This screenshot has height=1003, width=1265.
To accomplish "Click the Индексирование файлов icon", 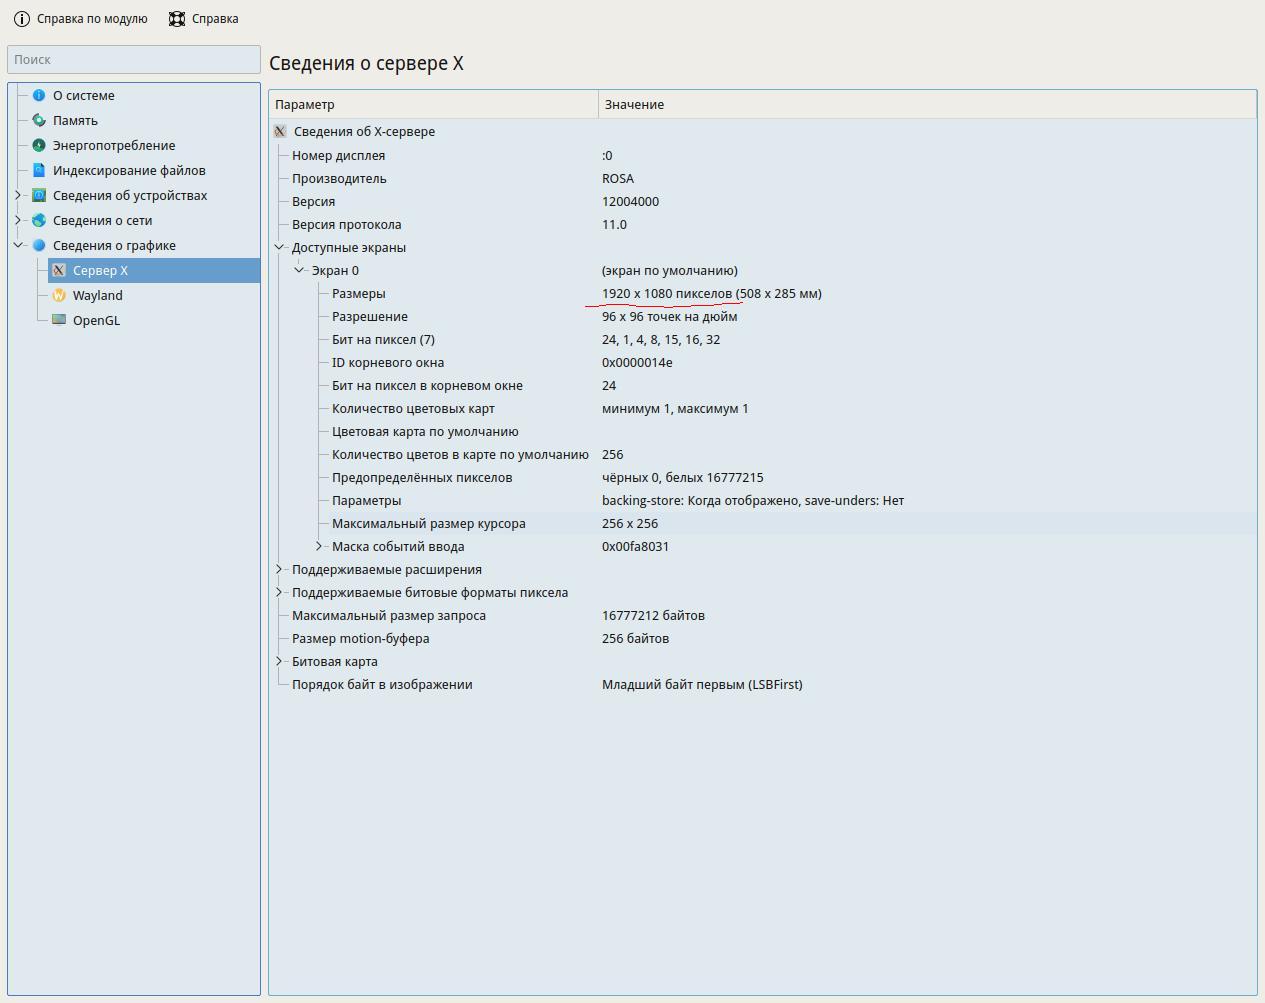I will tap(39, 170).
